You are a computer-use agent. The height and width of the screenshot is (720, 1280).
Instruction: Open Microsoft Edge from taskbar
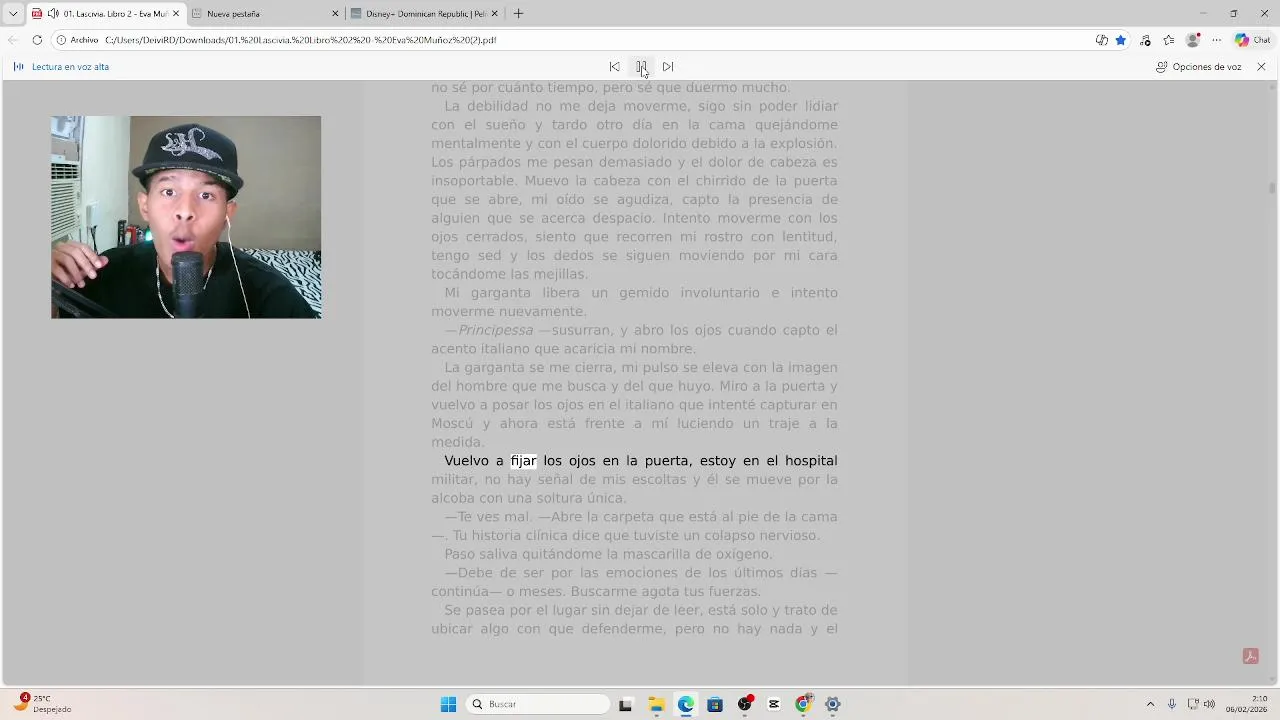685,704
